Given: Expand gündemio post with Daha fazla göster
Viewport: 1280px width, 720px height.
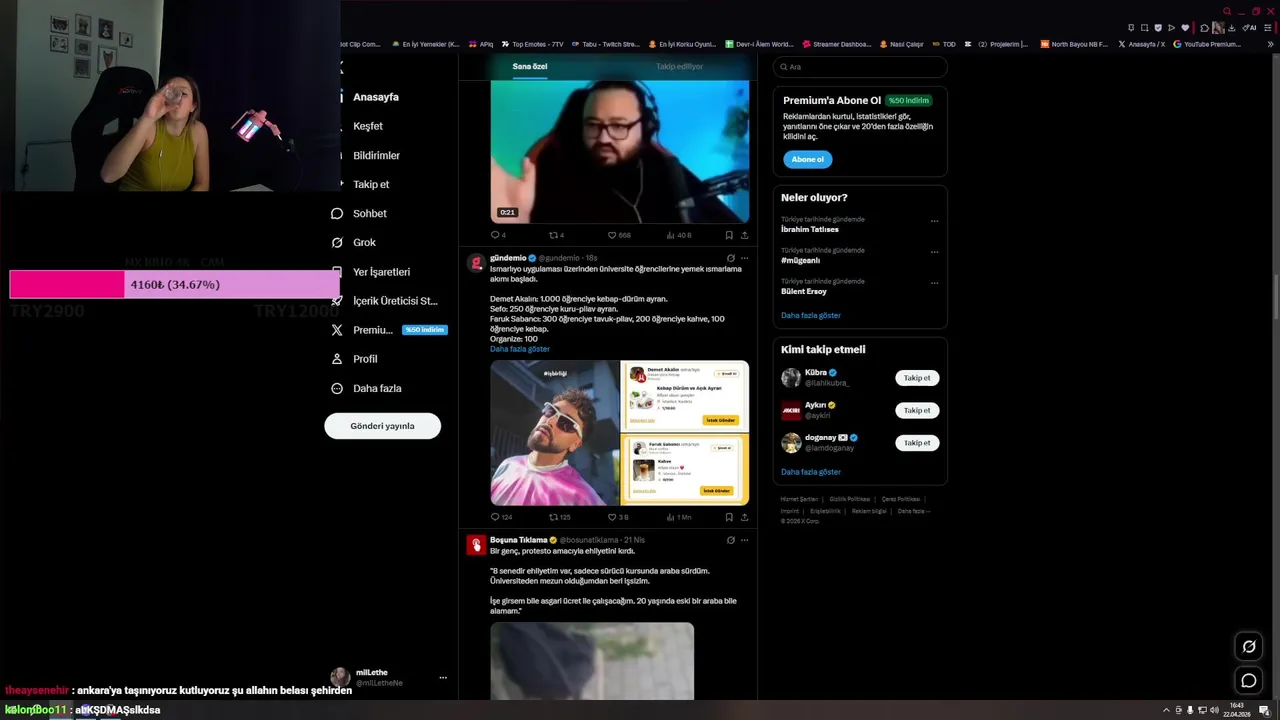Looking at the screenshot, I should tap(520, 349).
